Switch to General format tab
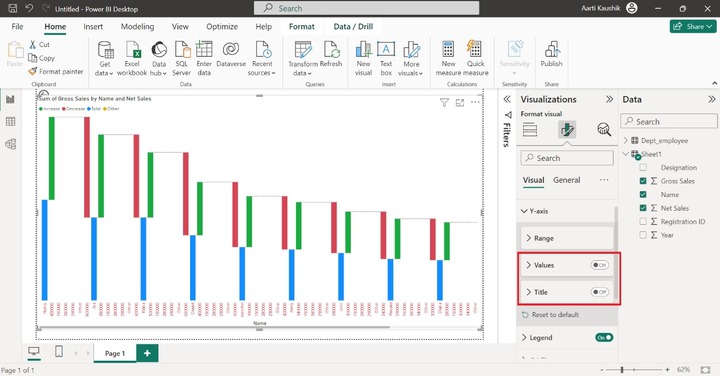 coord(567,180)
